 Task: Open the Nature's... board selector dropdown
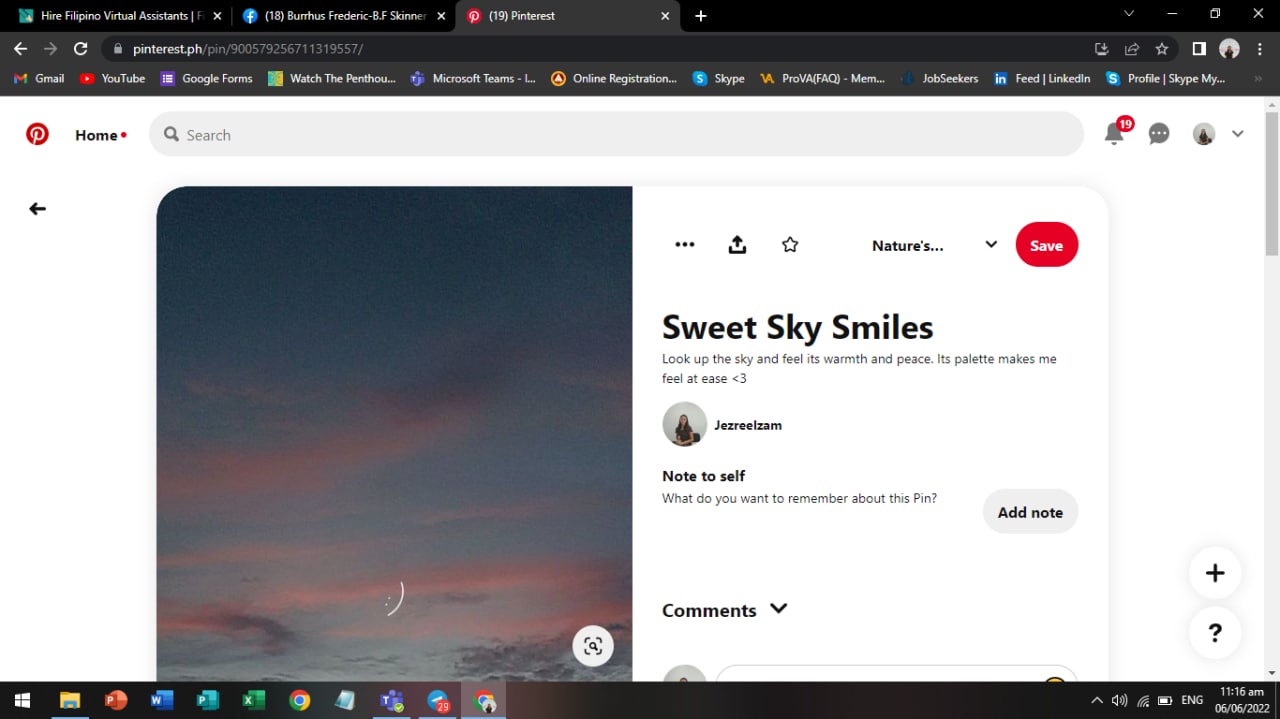point(934,245)
